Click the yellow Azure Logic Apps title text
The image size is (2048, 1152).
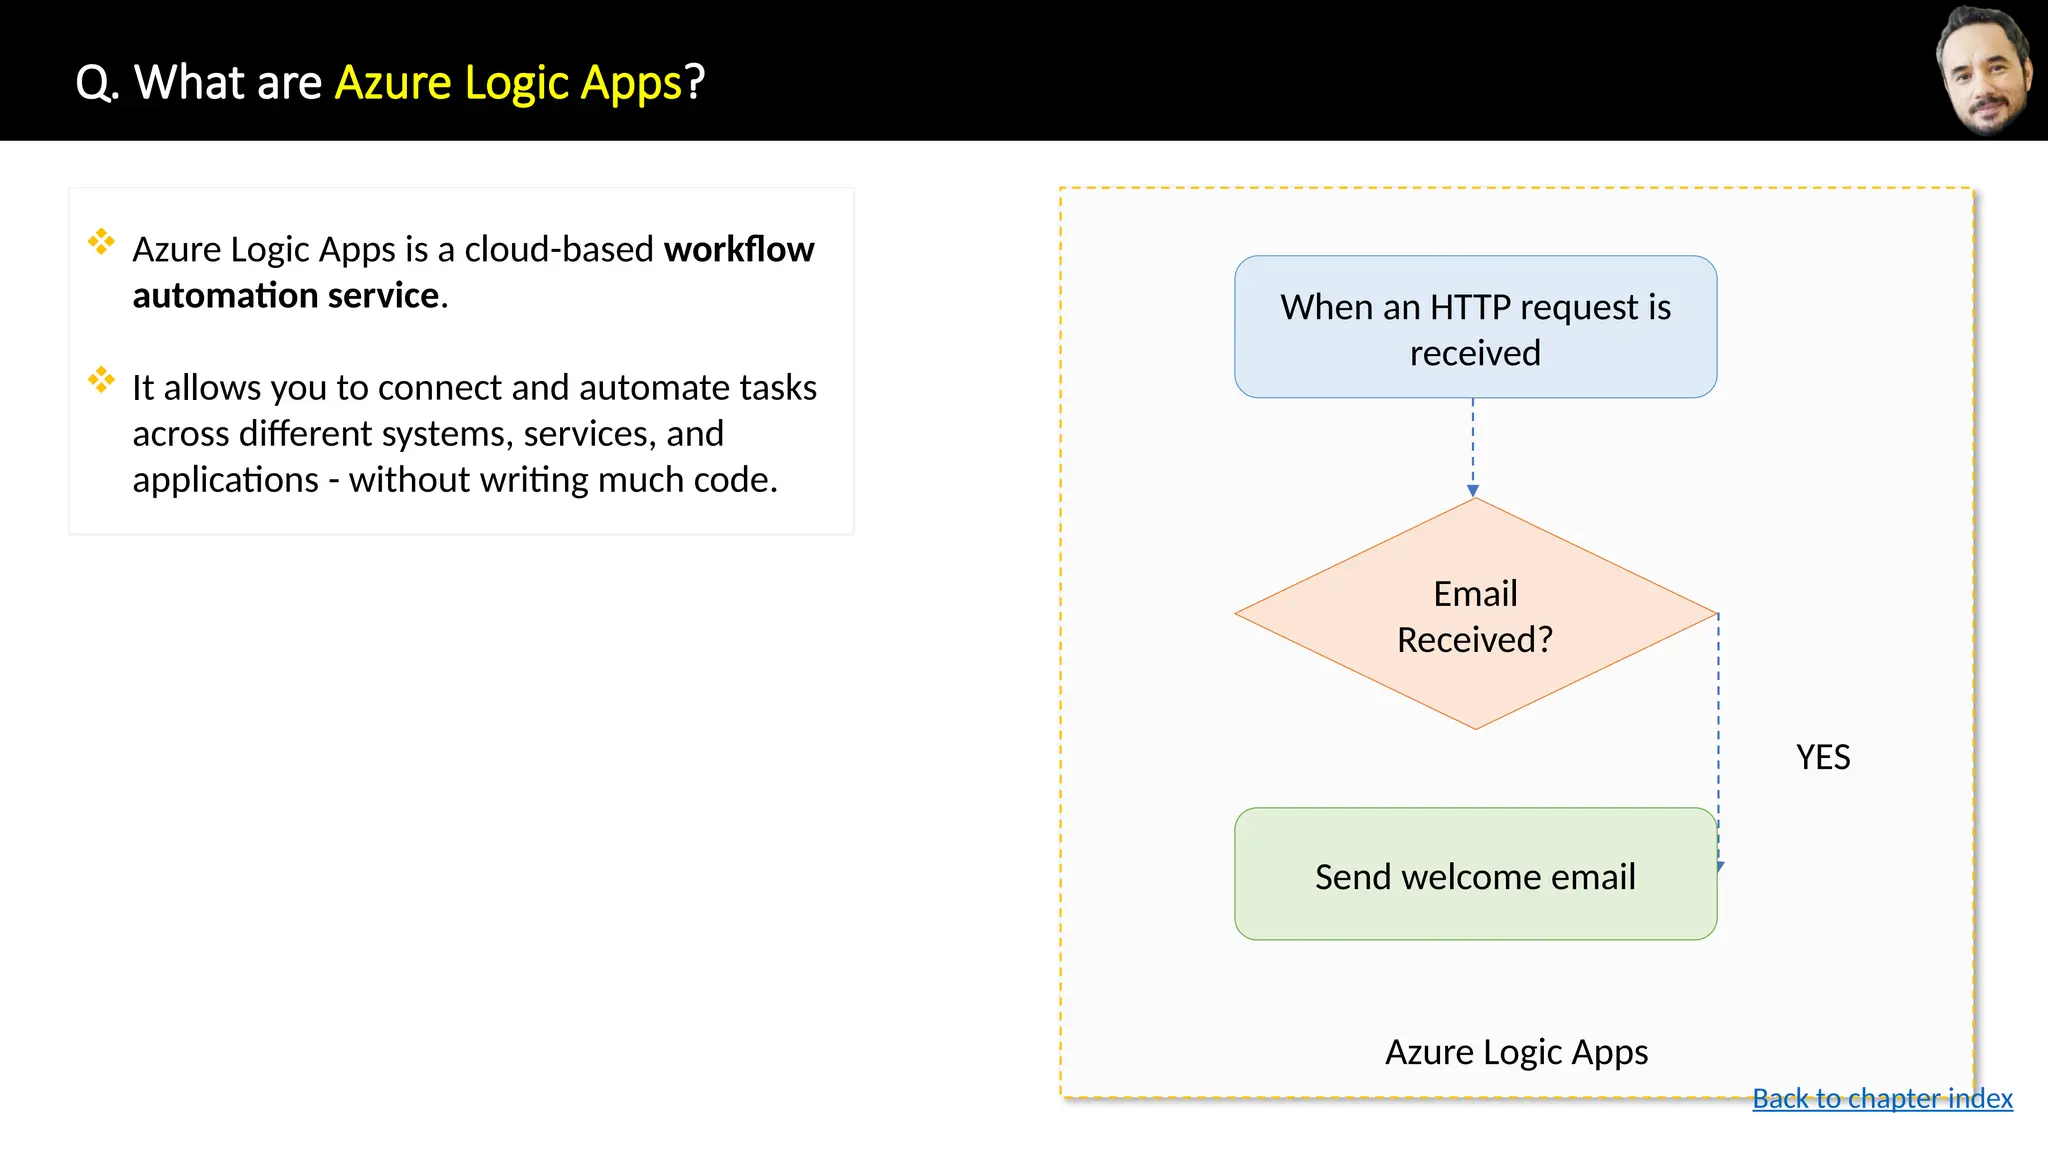click(508, 82)
